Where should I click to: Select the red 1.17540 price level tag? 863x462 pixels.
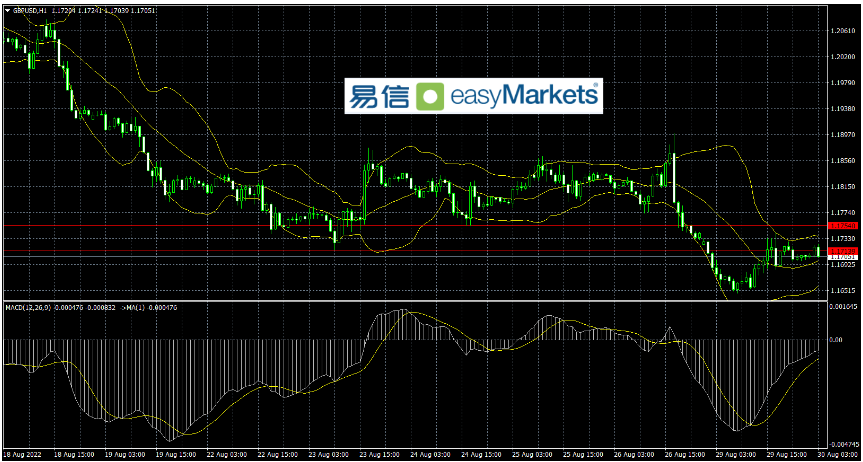(x=842, y=226)
